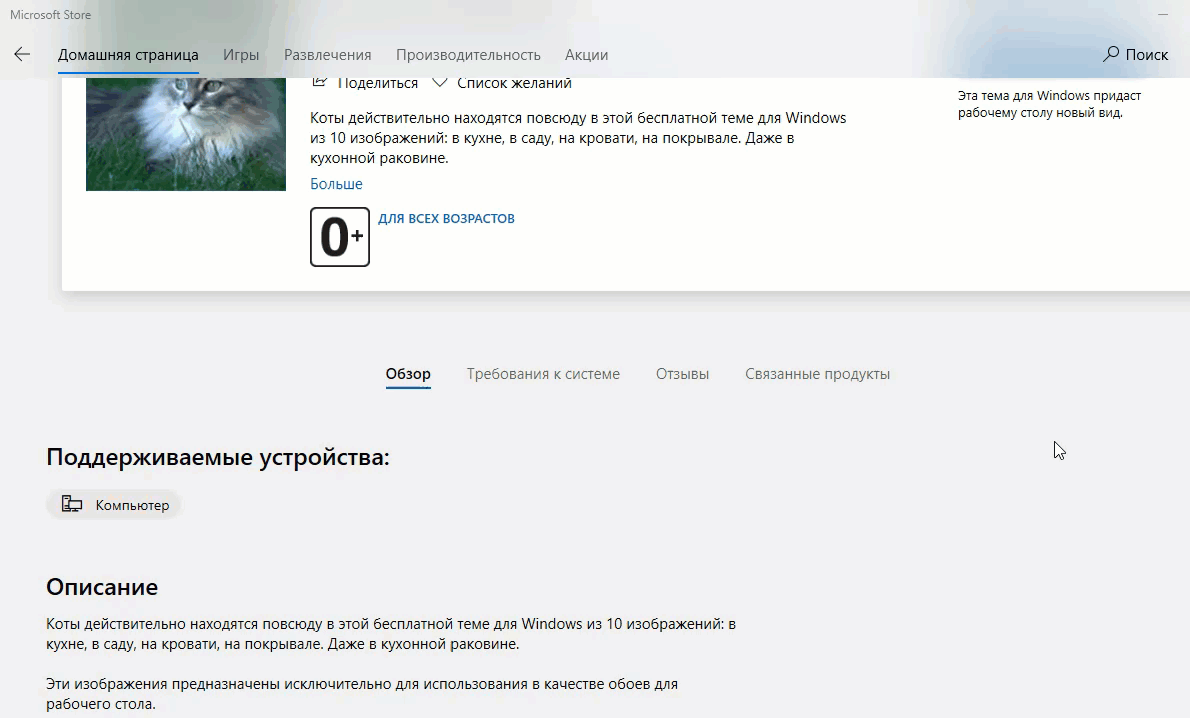
Task: Click the computer device icon
Action: 72,504
